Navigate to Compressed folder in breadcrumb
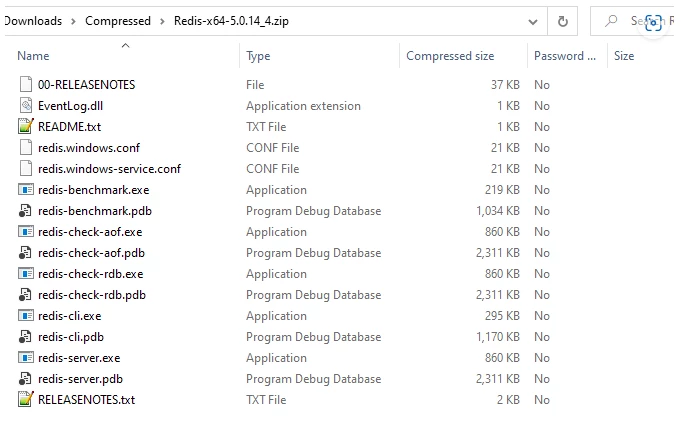This screenshot has width=694, height=423. click(118, 21)
